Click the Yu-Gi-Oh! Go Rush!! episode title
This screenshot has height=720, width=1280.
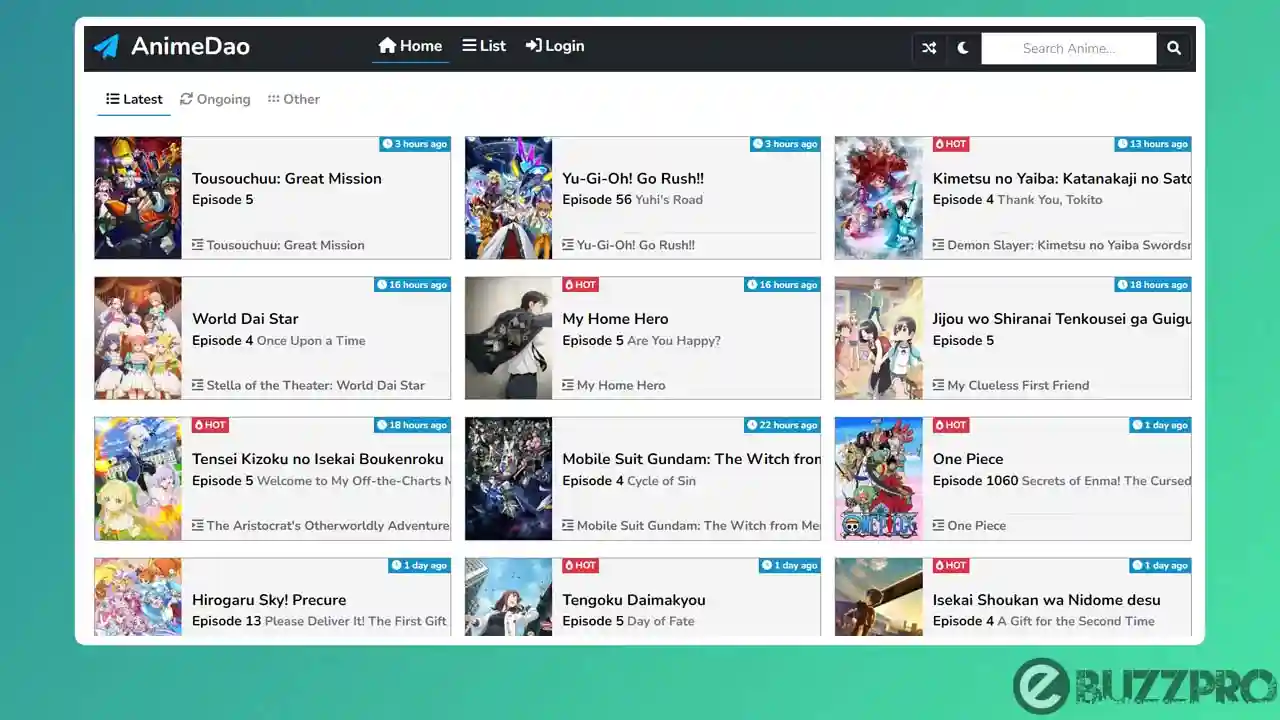coord(633,178)
